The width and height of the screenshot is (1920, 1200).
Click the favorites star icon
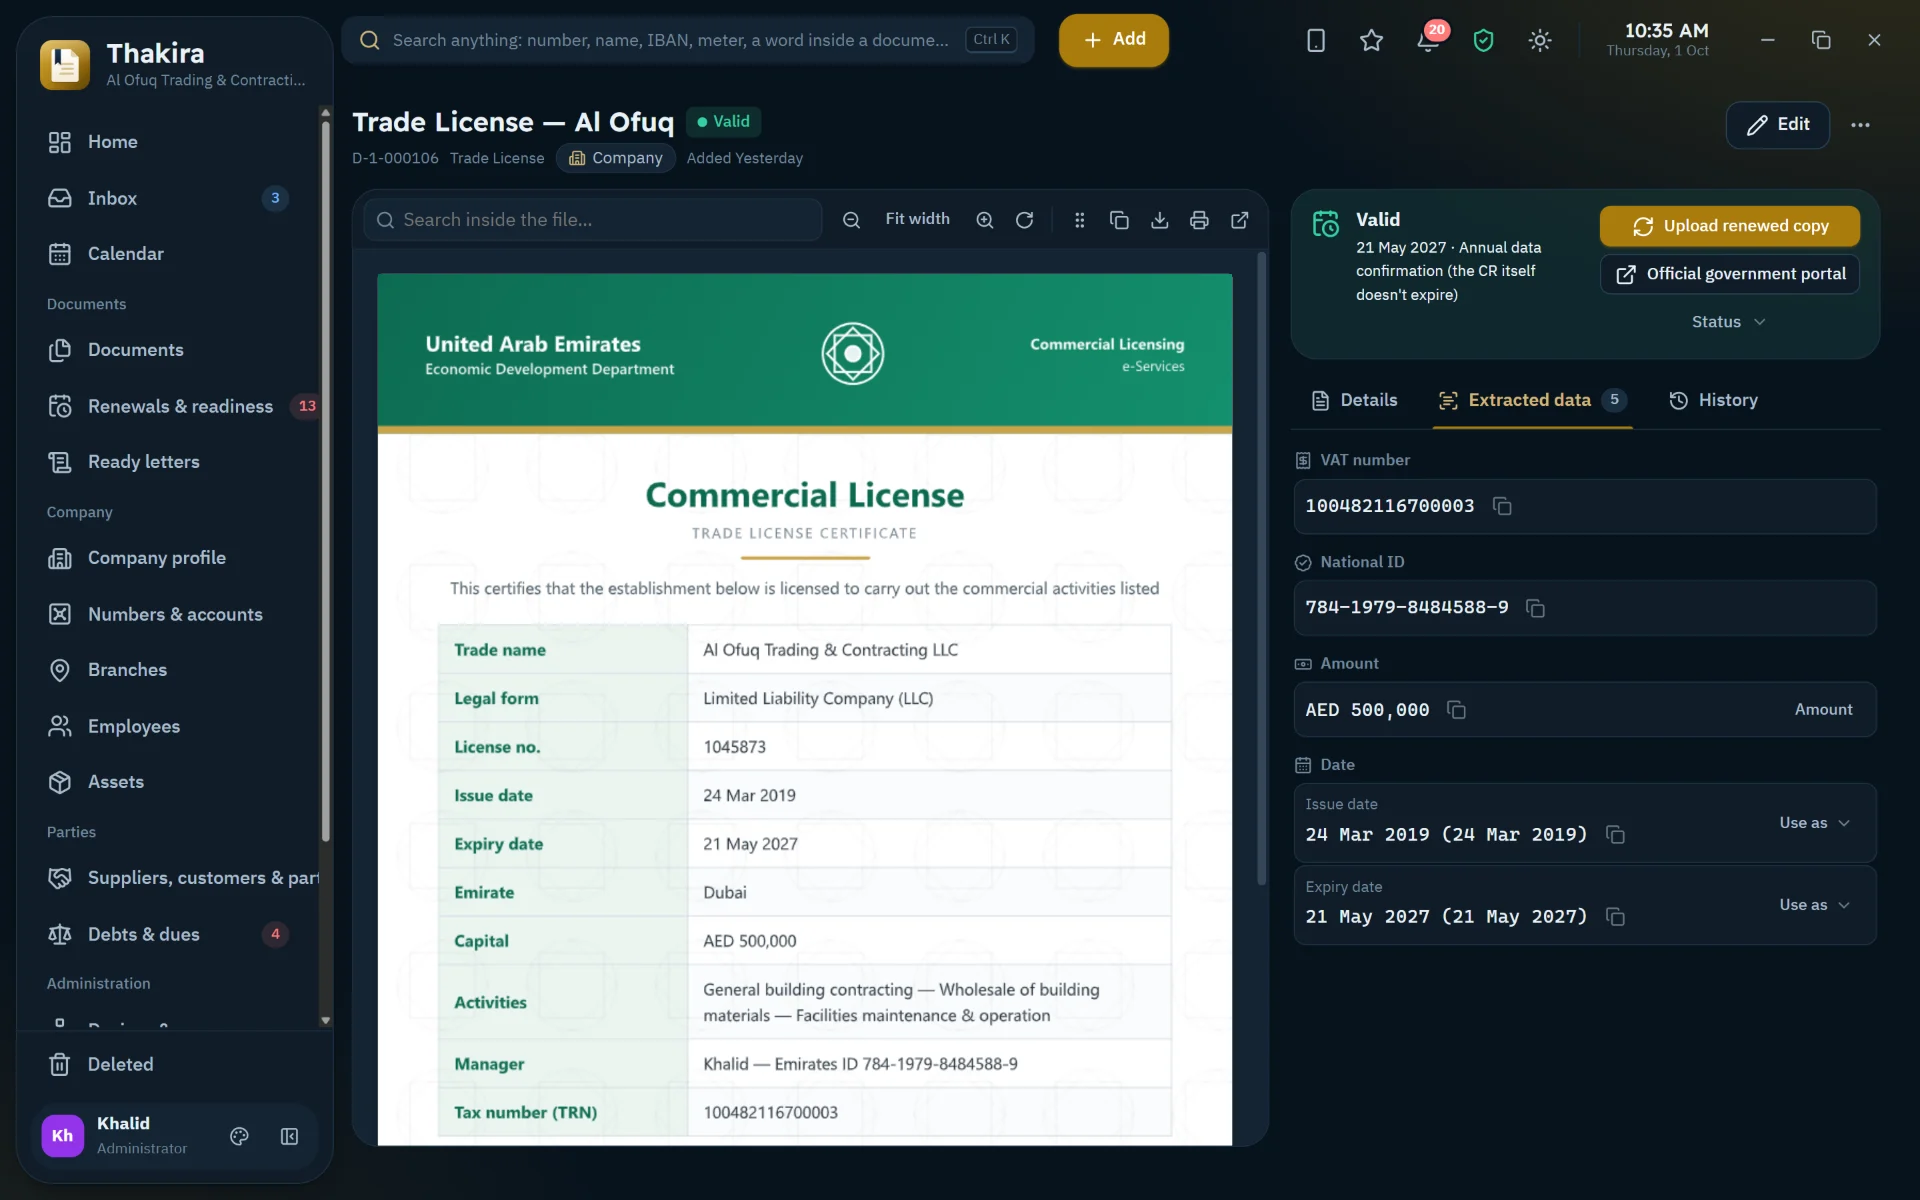1371,40
